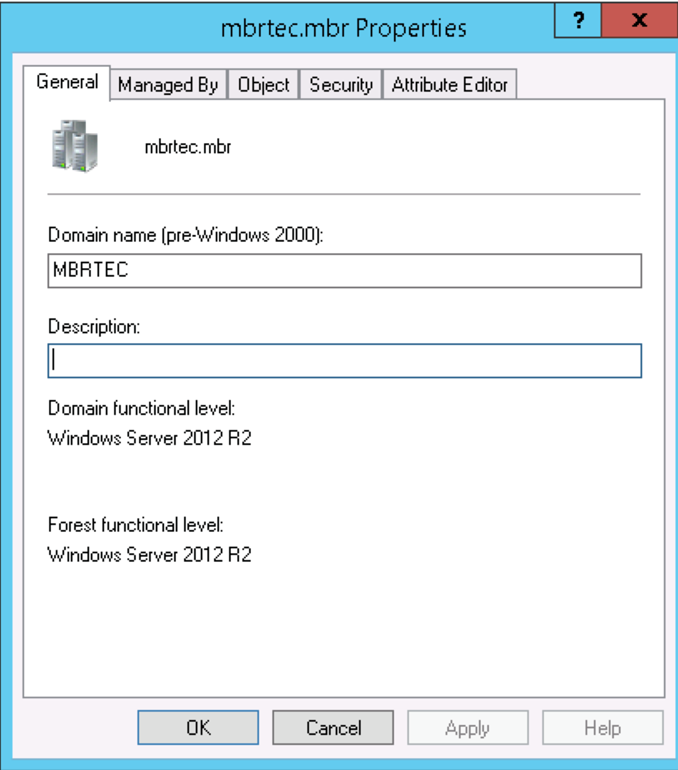Switch to the Security tab

click(341, 85)
